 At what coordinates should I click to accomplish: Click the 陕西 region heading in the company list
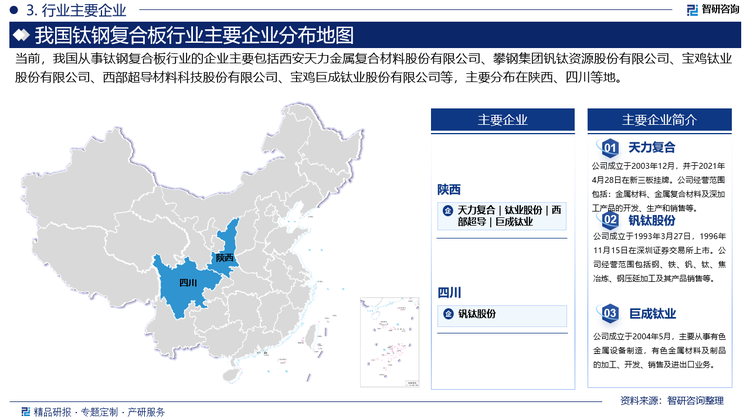(449, 190)
